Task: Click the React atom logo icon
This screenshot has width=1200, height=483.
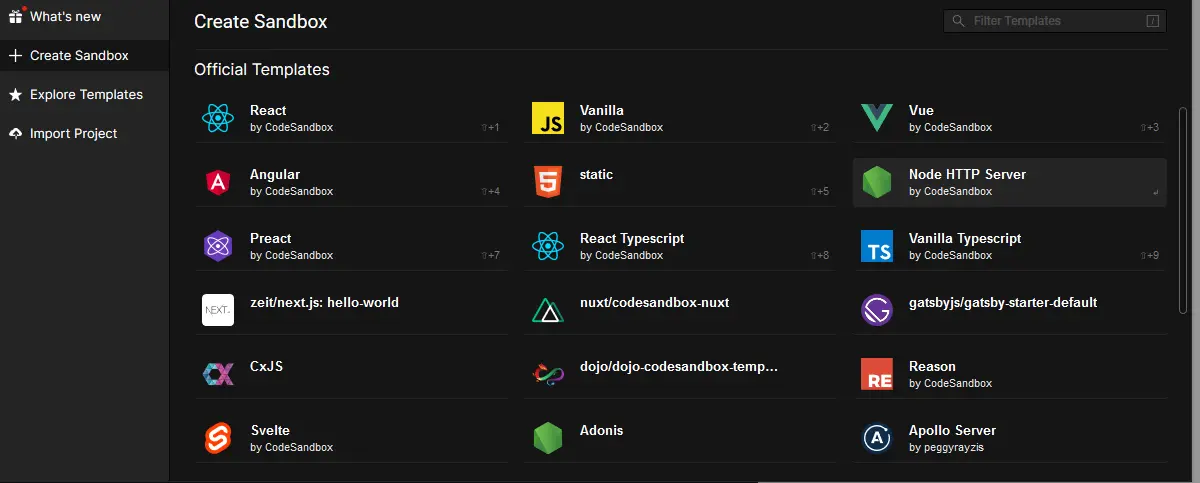Action: tap(217, 118)
